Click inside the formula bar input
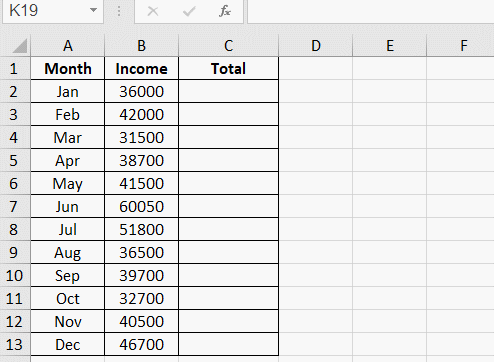The width and height of the screenshot is (494, 362). [x=371, y=11]
